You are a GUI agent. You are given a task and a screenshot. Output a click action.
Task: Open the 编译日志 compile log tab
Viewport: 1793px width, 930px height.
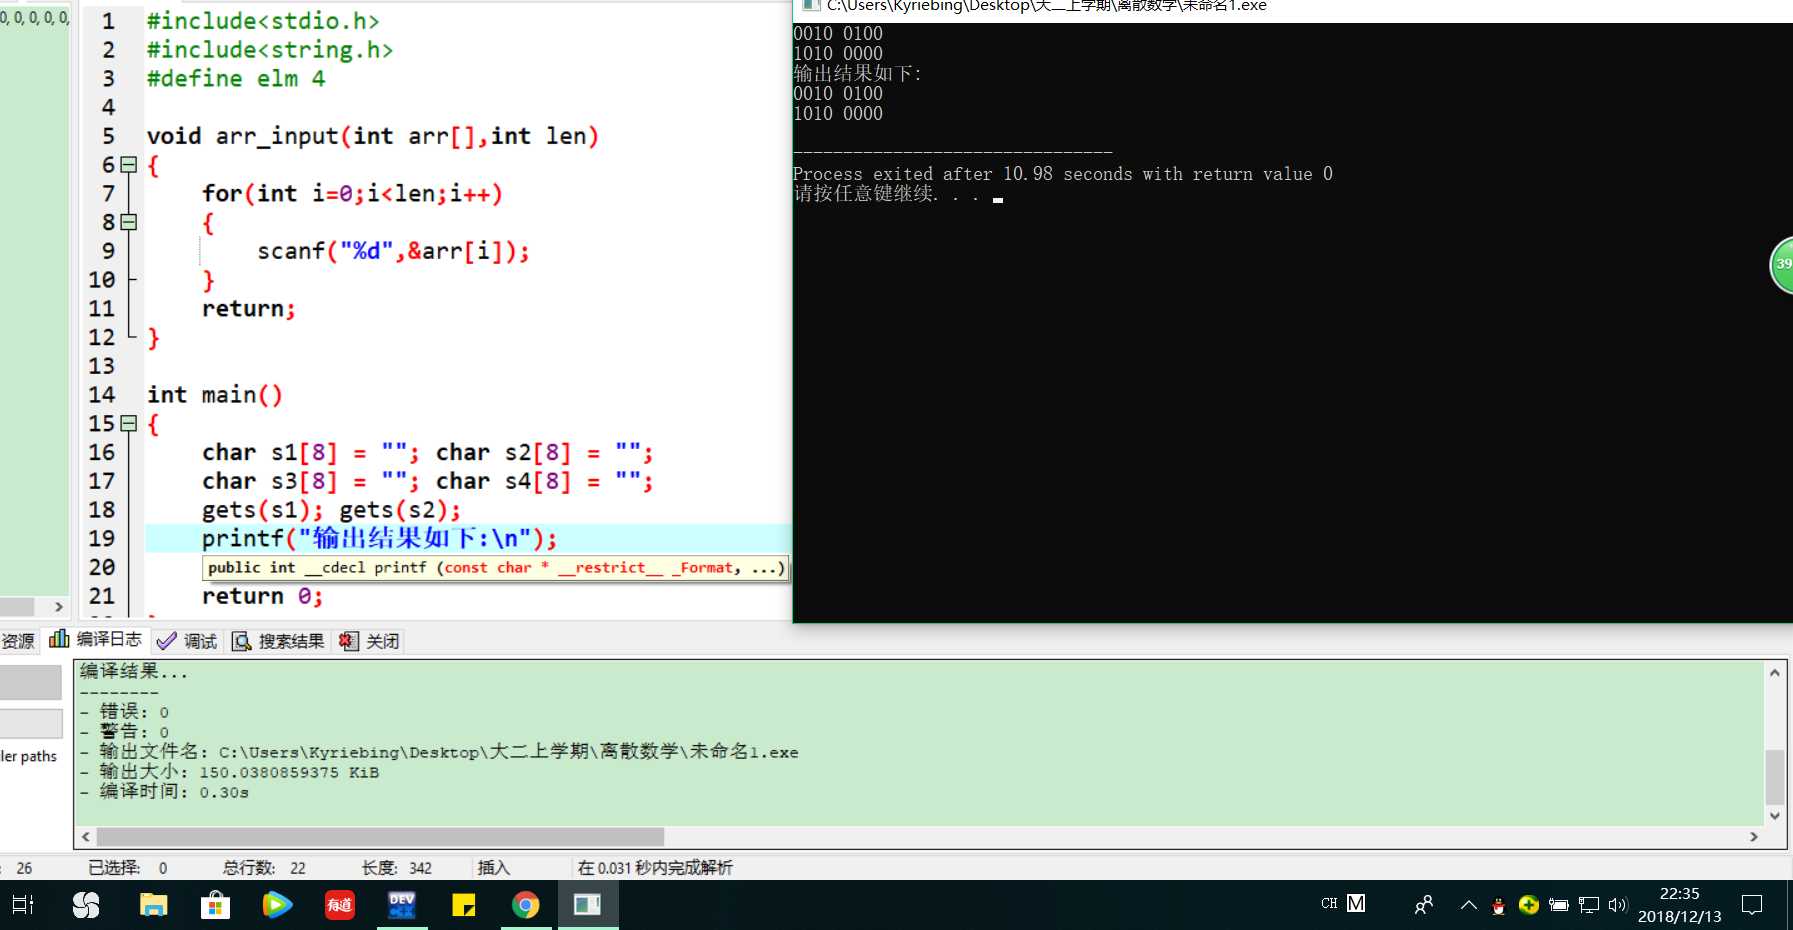pyautogui.click(x=96, y=640)
